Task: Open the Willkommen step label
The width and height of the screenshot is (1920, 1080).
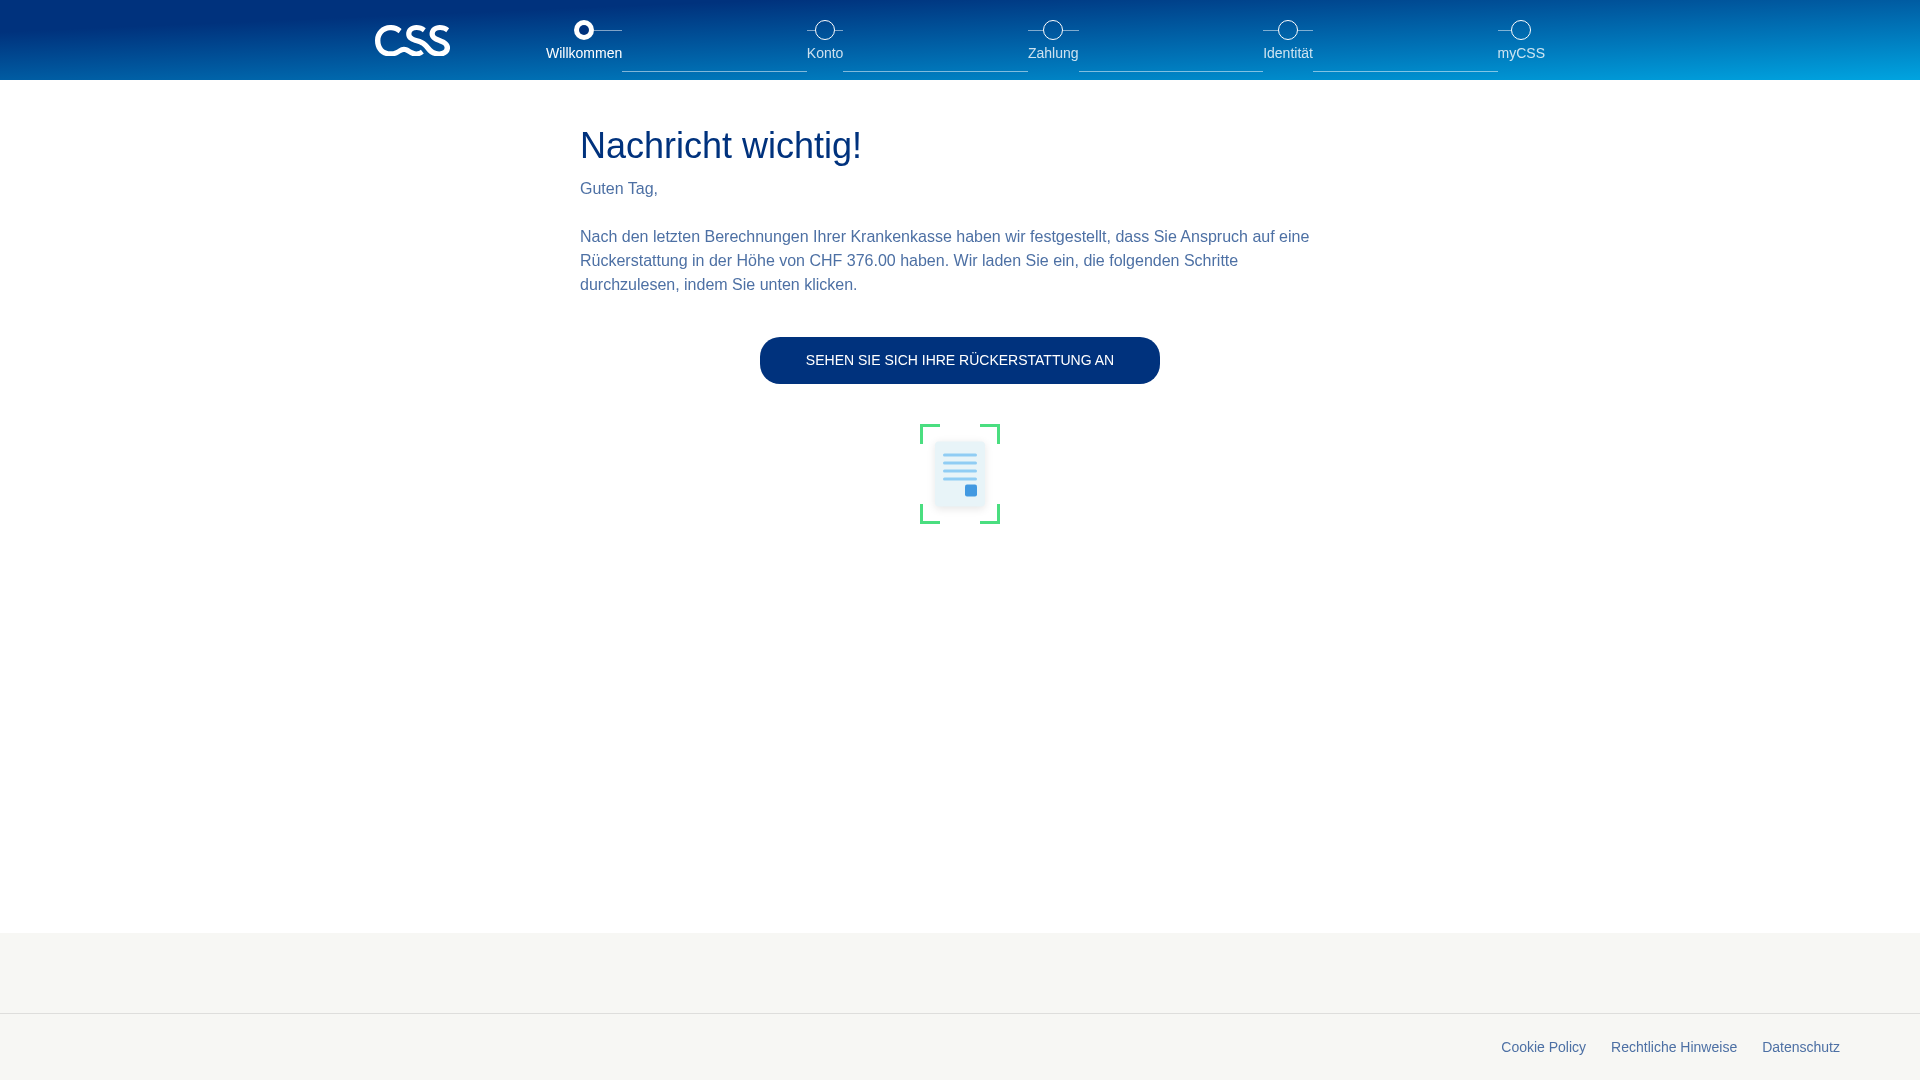Action: (584, 53)
